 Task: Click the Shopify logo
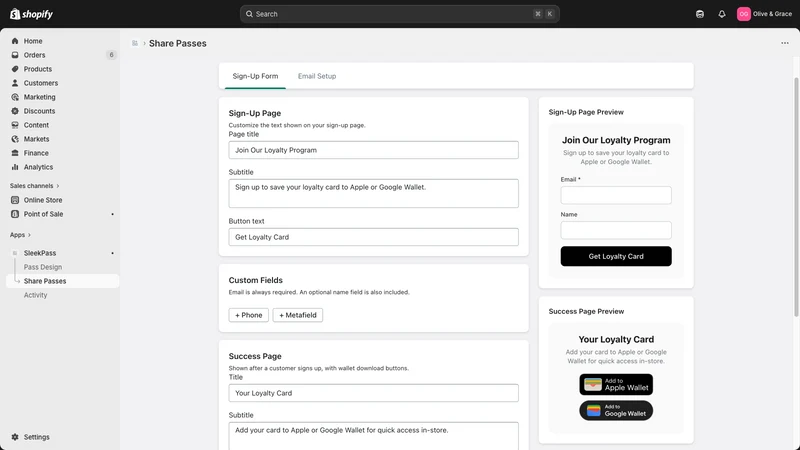32,14
